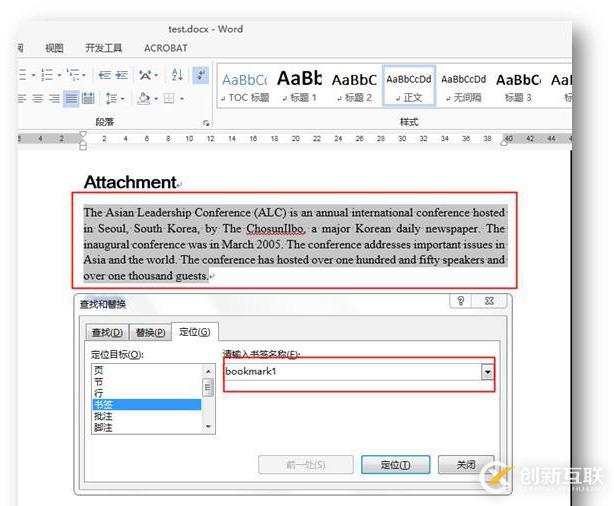Click the underlined word ChosunIlbo

[275, 228]
